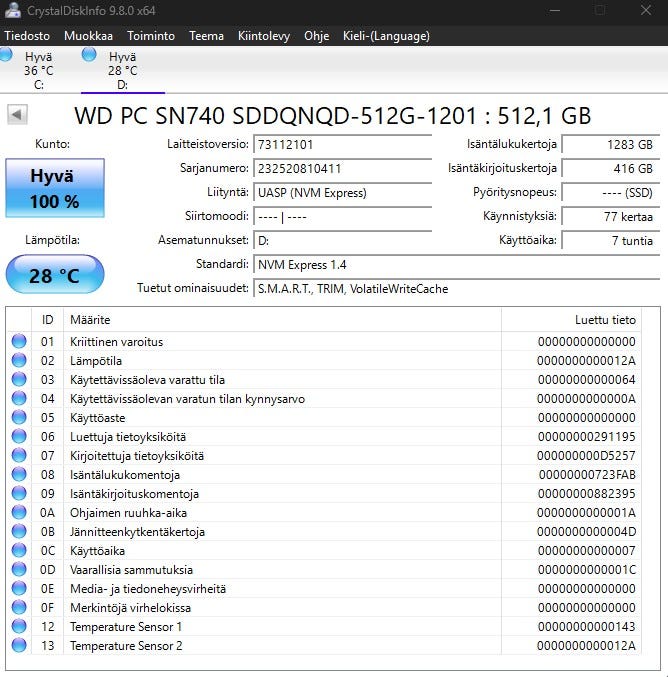The height and width of the screenshot is (677, 668).
Task: Click status orb for Isäntälukukomentoja row
Action: [x=19, y=474]
